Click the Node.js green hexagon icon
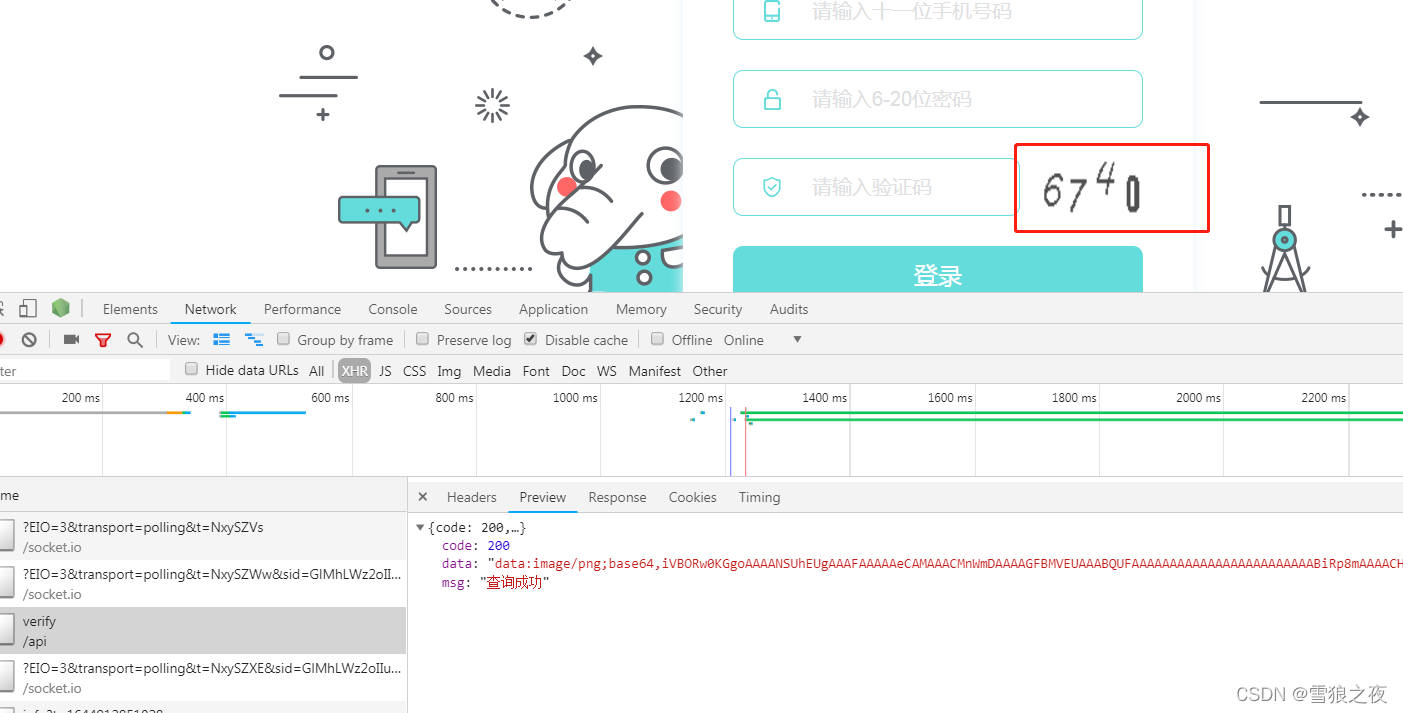This screenshot has height=713, width=1403. tap(60, 308)
